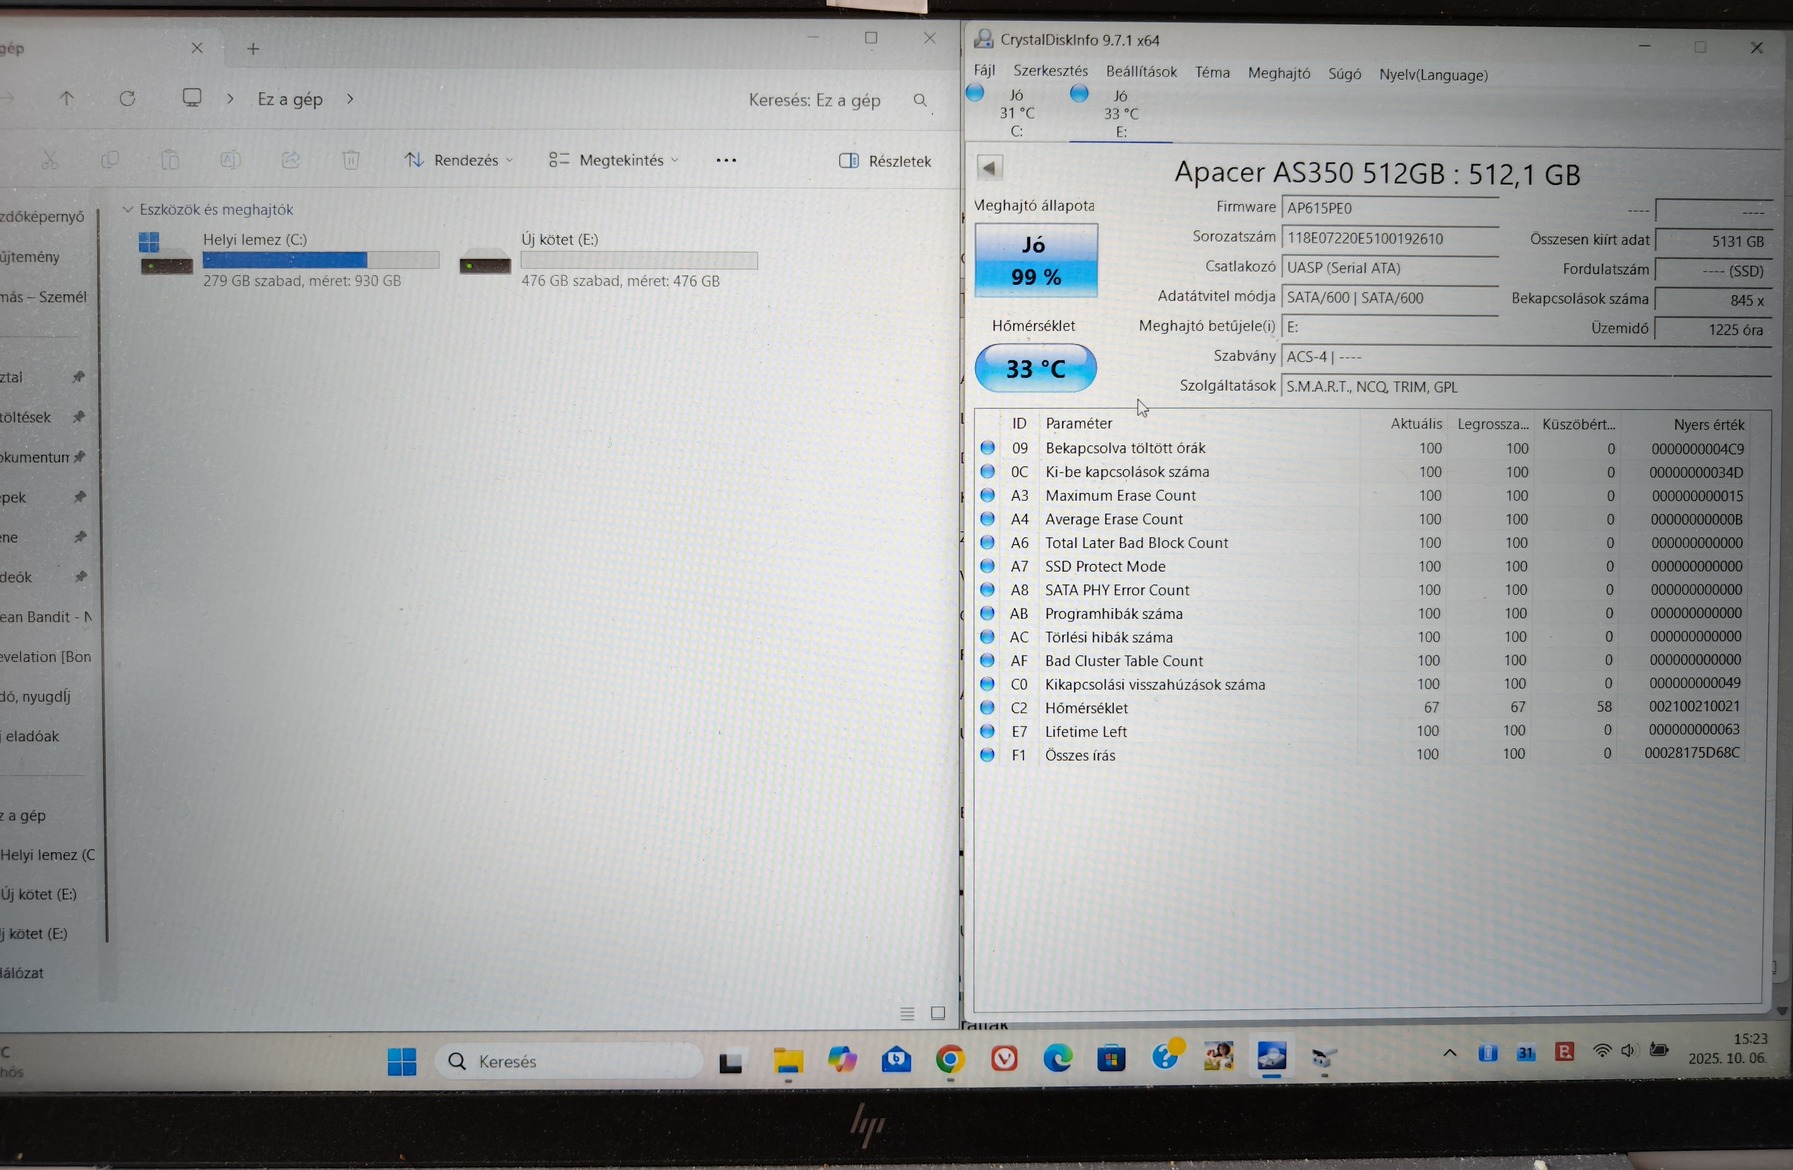Viewport: 1793px width, 1170px height.
Task: Open the Windows Start menu
Action: pyautogui.click(x=402, y=1061)
